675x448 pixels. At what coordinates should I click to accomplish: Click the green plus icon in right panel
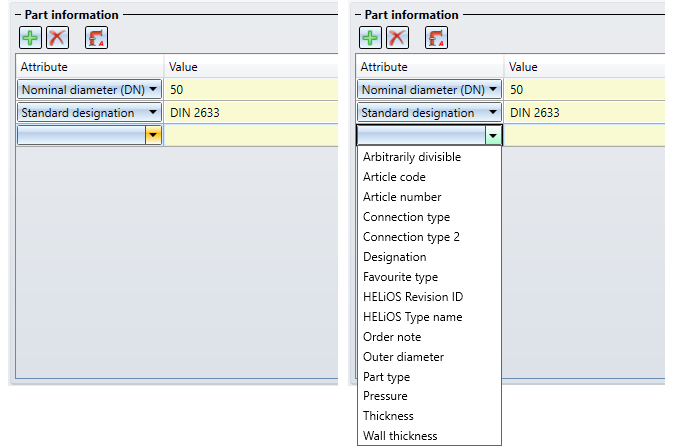(x=370, y=38)
